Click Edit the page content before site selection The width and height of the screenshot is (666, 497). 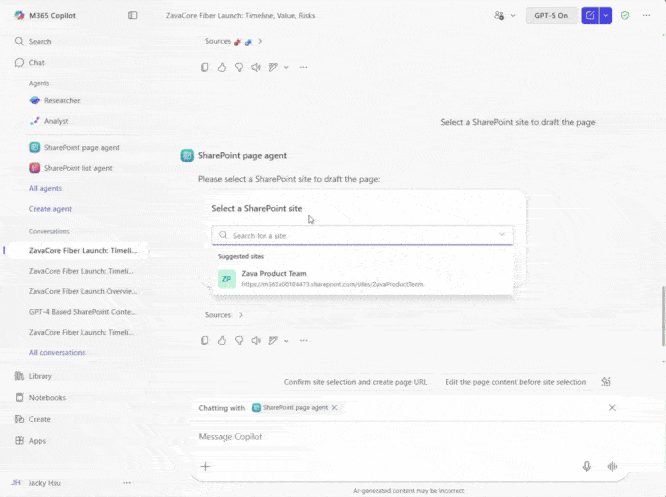(516, 382)
